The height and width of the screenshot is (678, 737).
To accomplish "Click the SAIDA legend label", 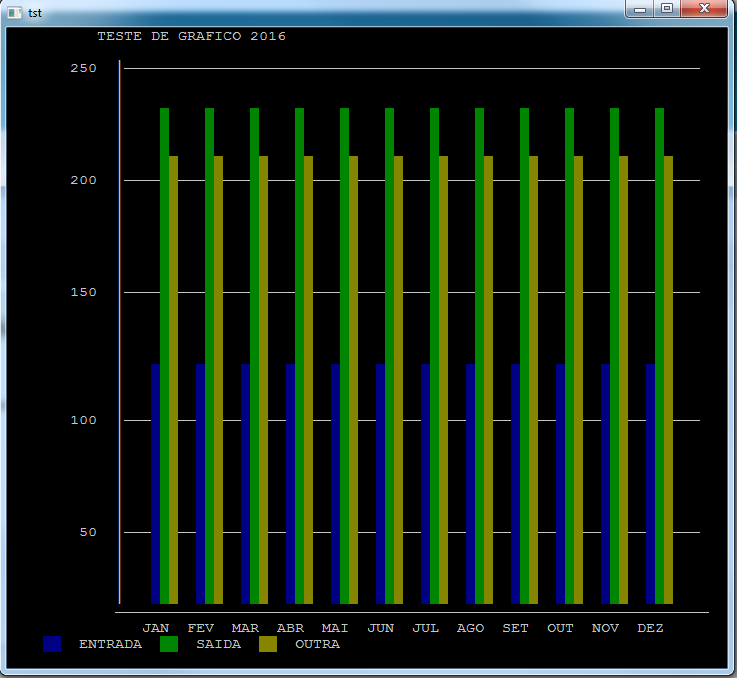I will click(x=218, y=645).
